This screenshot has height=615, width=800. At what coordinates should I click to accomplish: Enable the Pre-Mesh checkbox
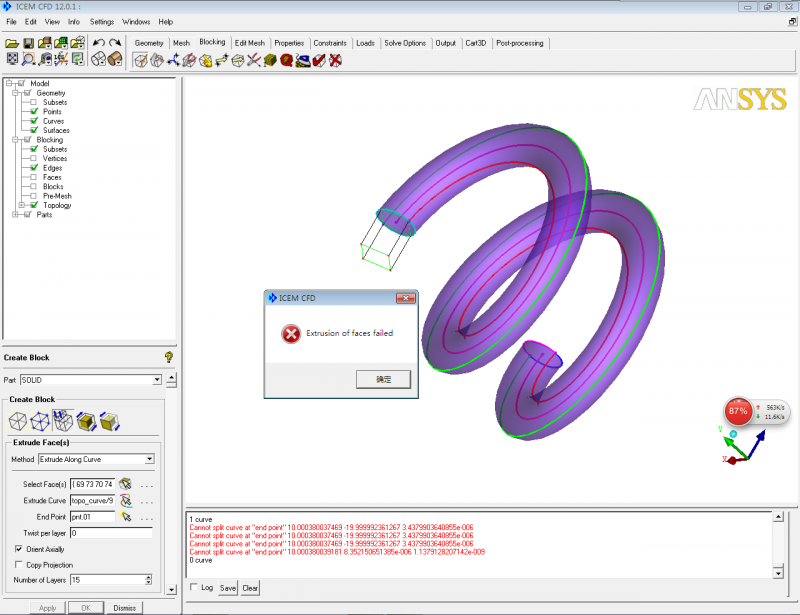(34, 195)
